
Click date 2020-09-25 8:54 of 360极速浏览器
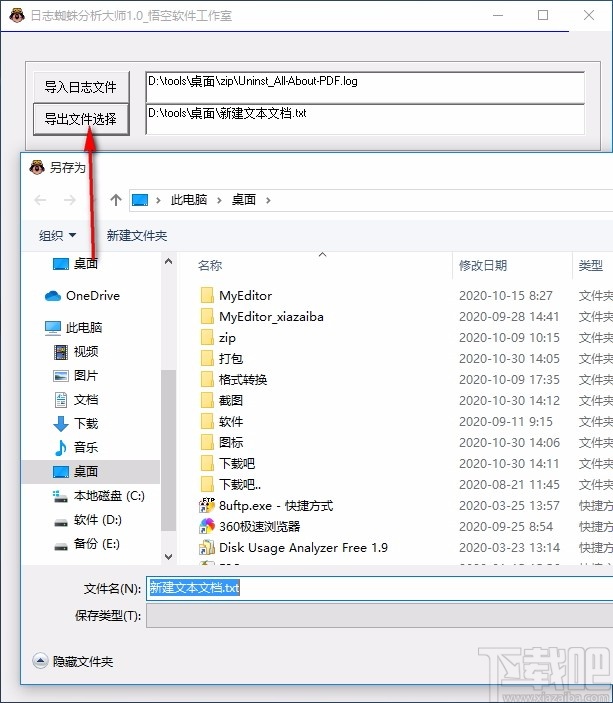click(x=506, y=526)
